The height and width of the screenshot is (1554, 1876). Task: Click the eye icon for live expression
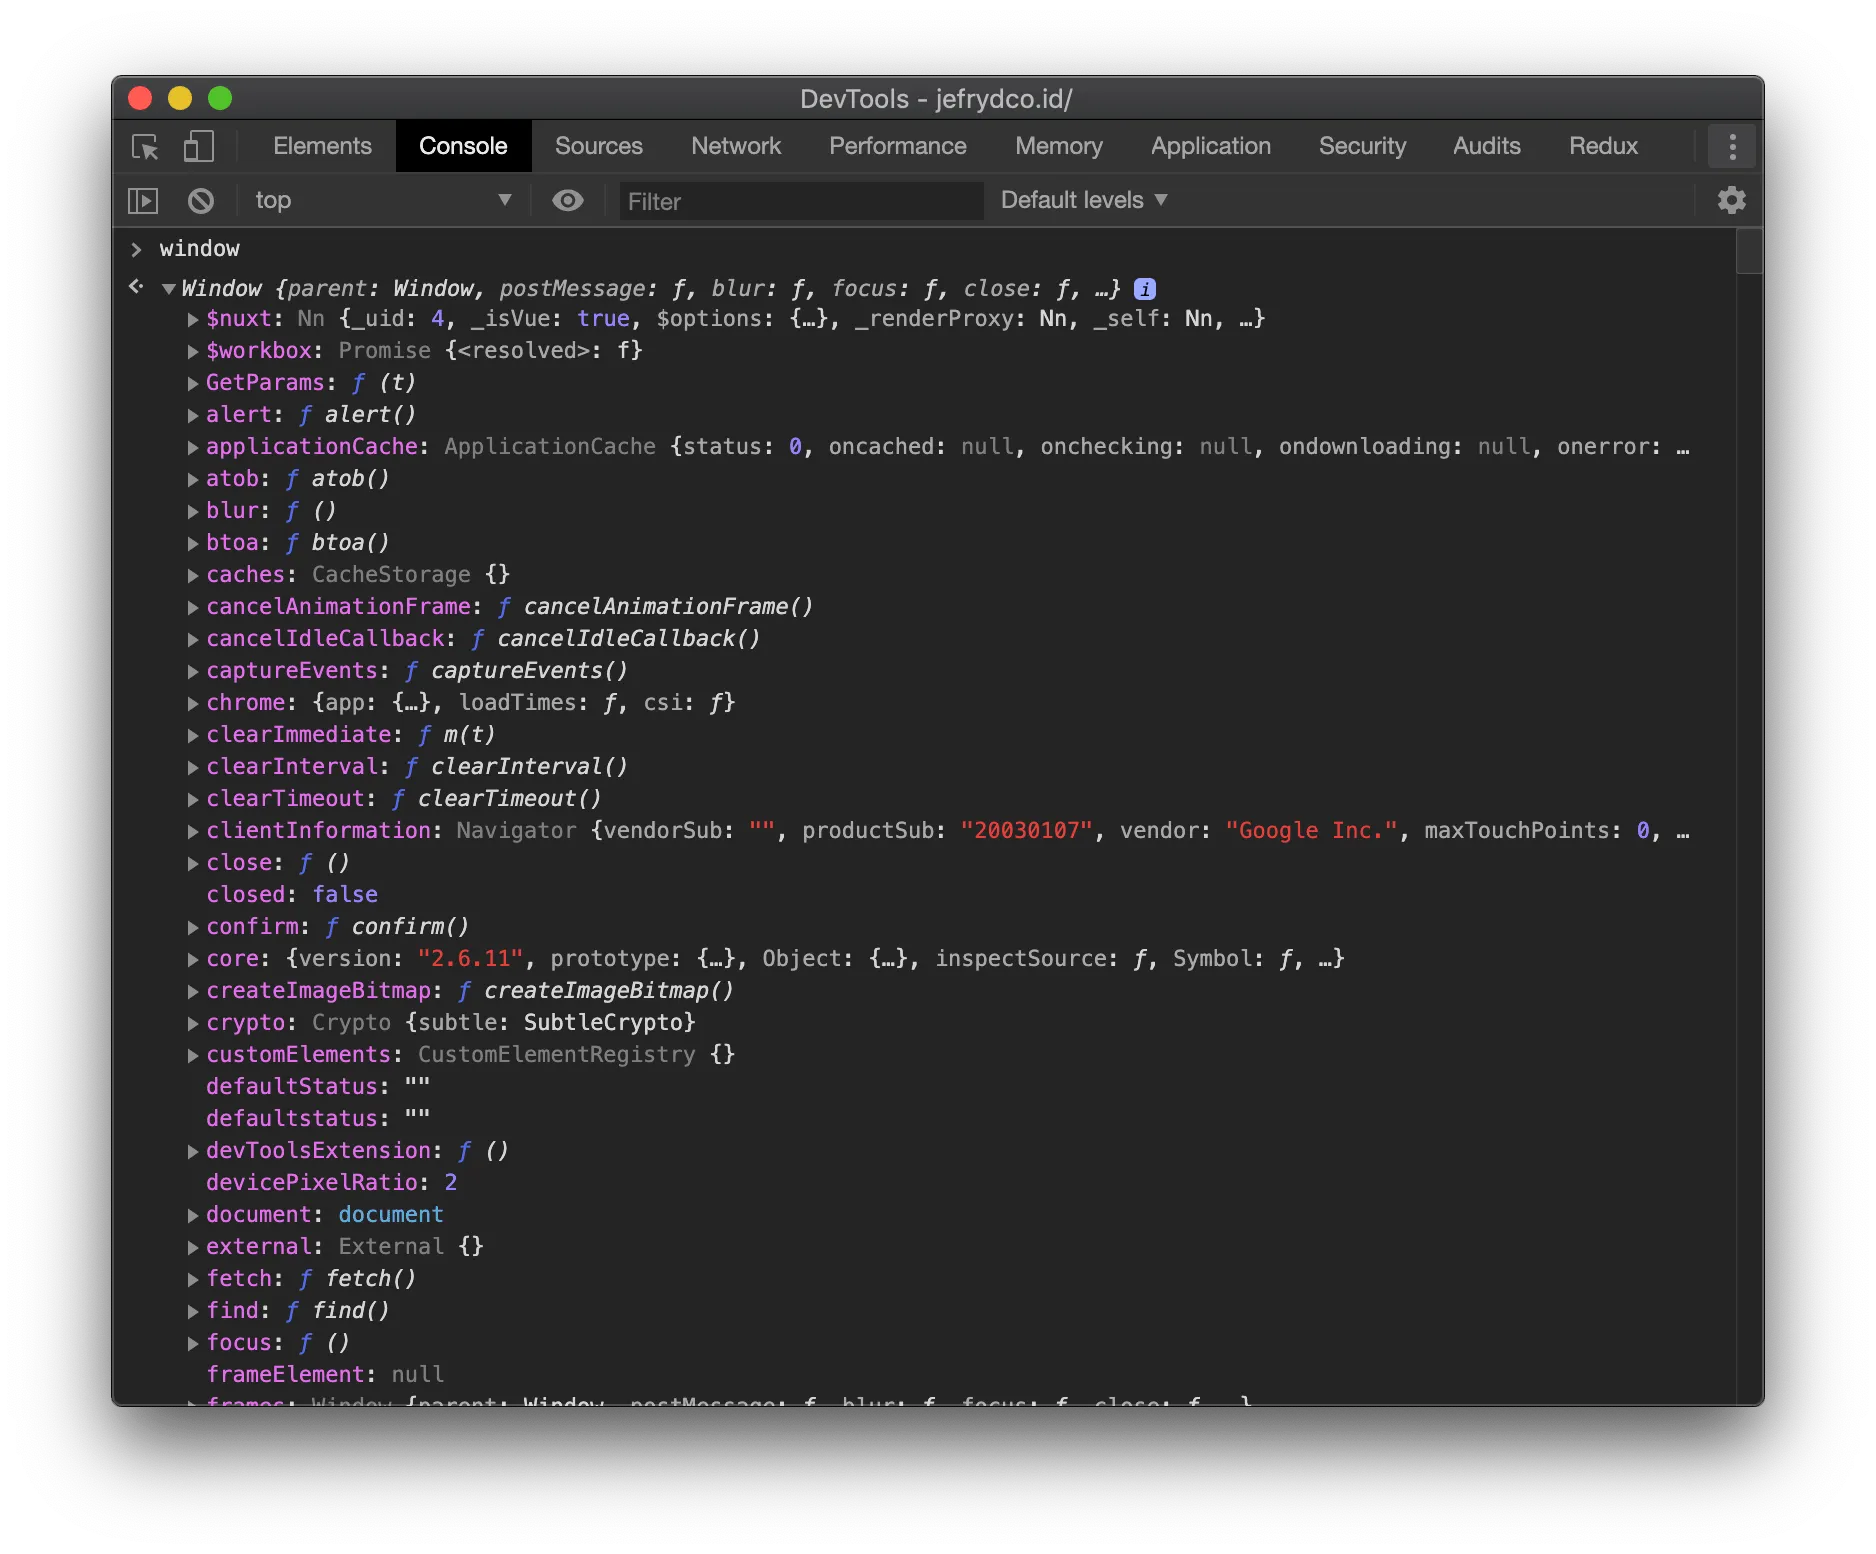click(567, 201)
